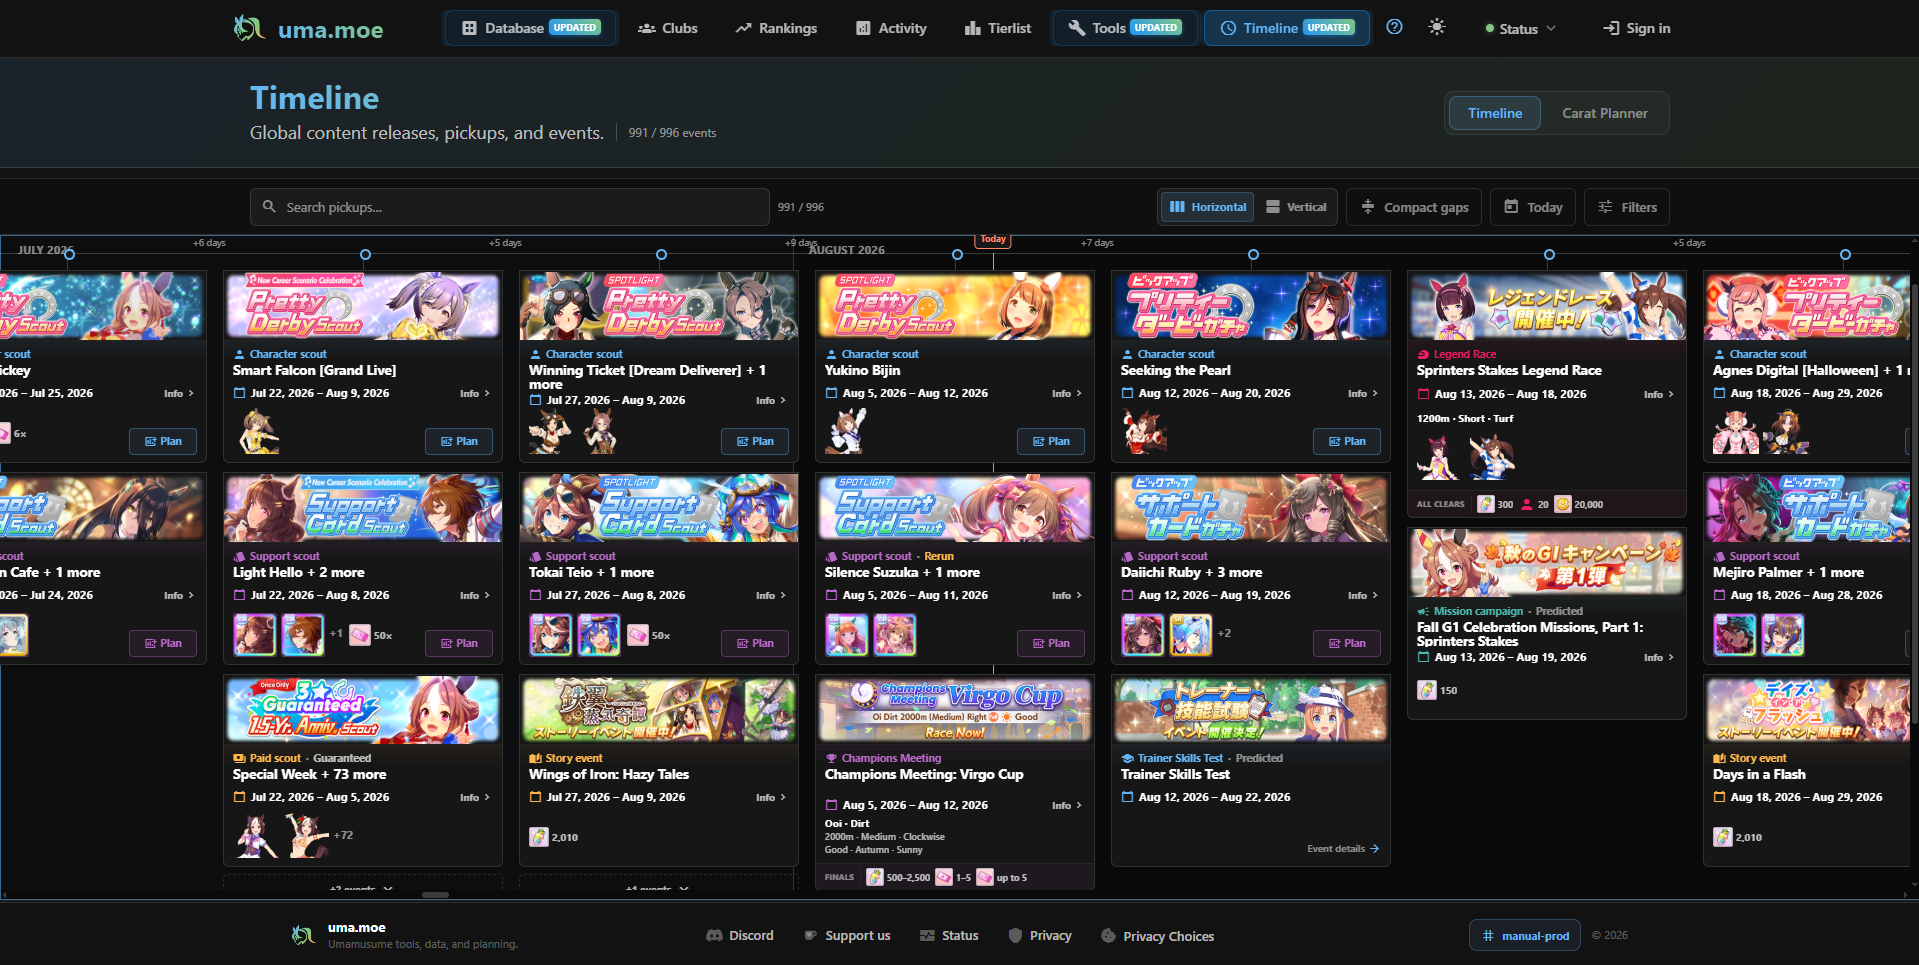Click the uma.moe logo icon in header
Image resolution: width=1919 pixels, height=965 pixels.
tap(248, 28)
